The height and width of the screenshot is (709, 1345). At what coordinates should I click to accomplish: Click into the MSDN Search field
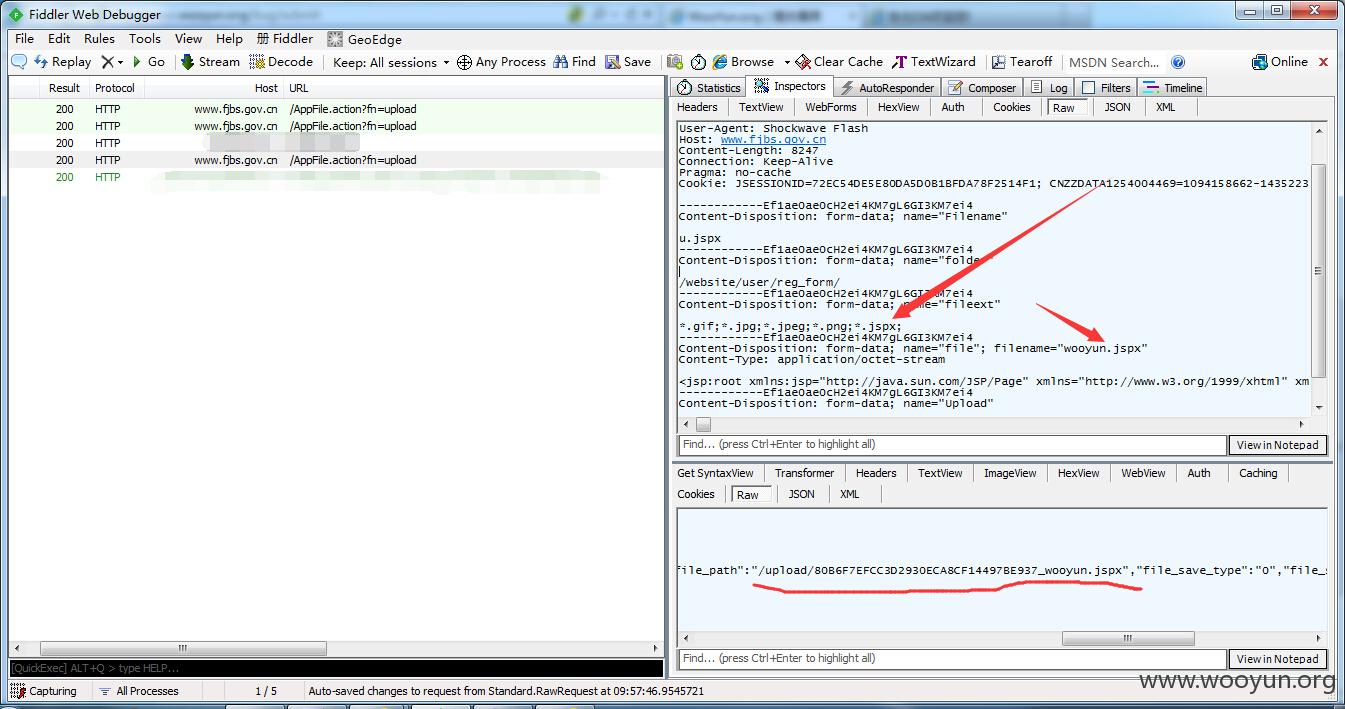click(1114, 62)
